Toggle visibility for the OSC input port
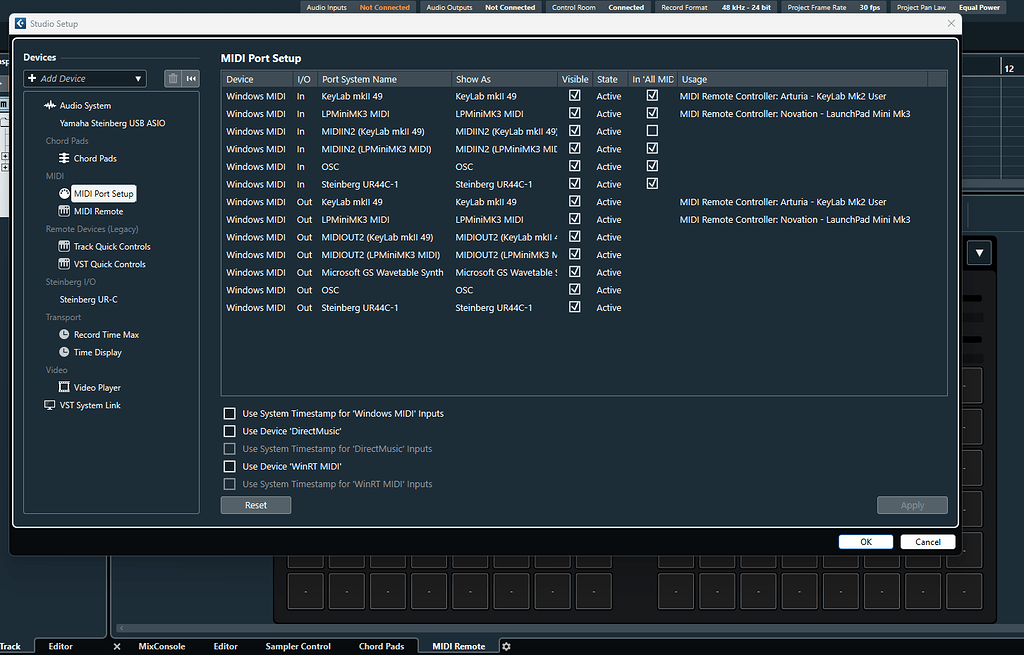This screenshot has width=1024, height=655. (575, 166)
